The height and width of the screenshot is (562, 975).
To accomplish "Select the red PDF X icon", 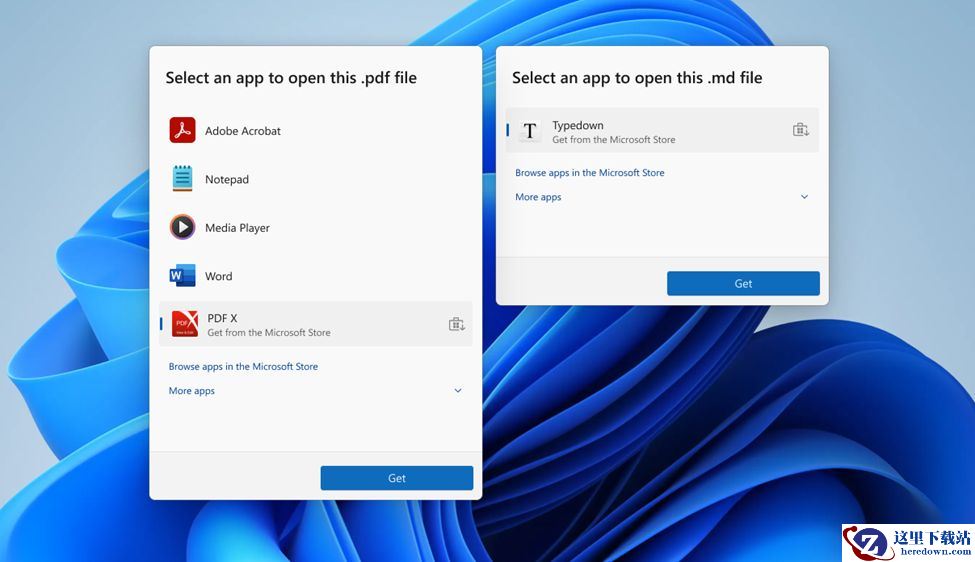I will (185, 324).
